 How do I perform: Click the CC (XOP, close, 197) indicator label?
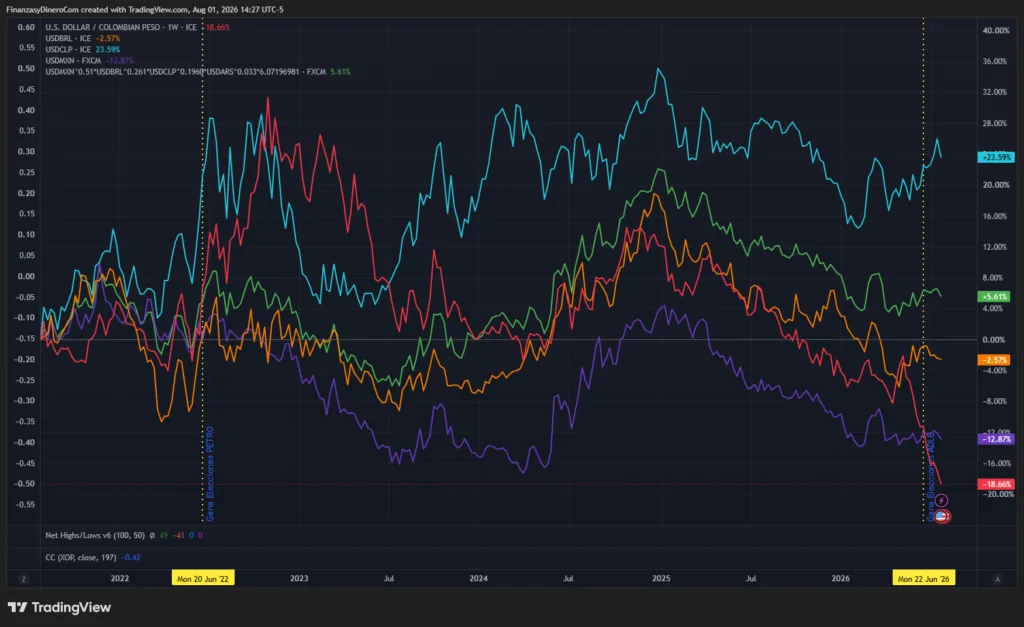pos(80,557)
